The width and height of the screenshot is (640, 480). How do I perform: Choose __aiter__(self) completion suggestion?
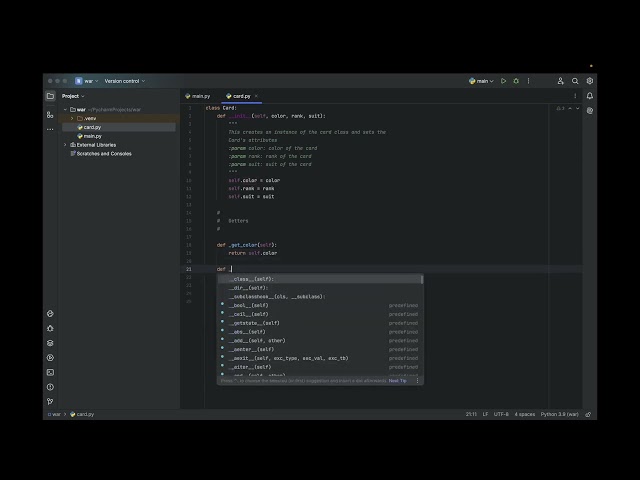[319, 367]
